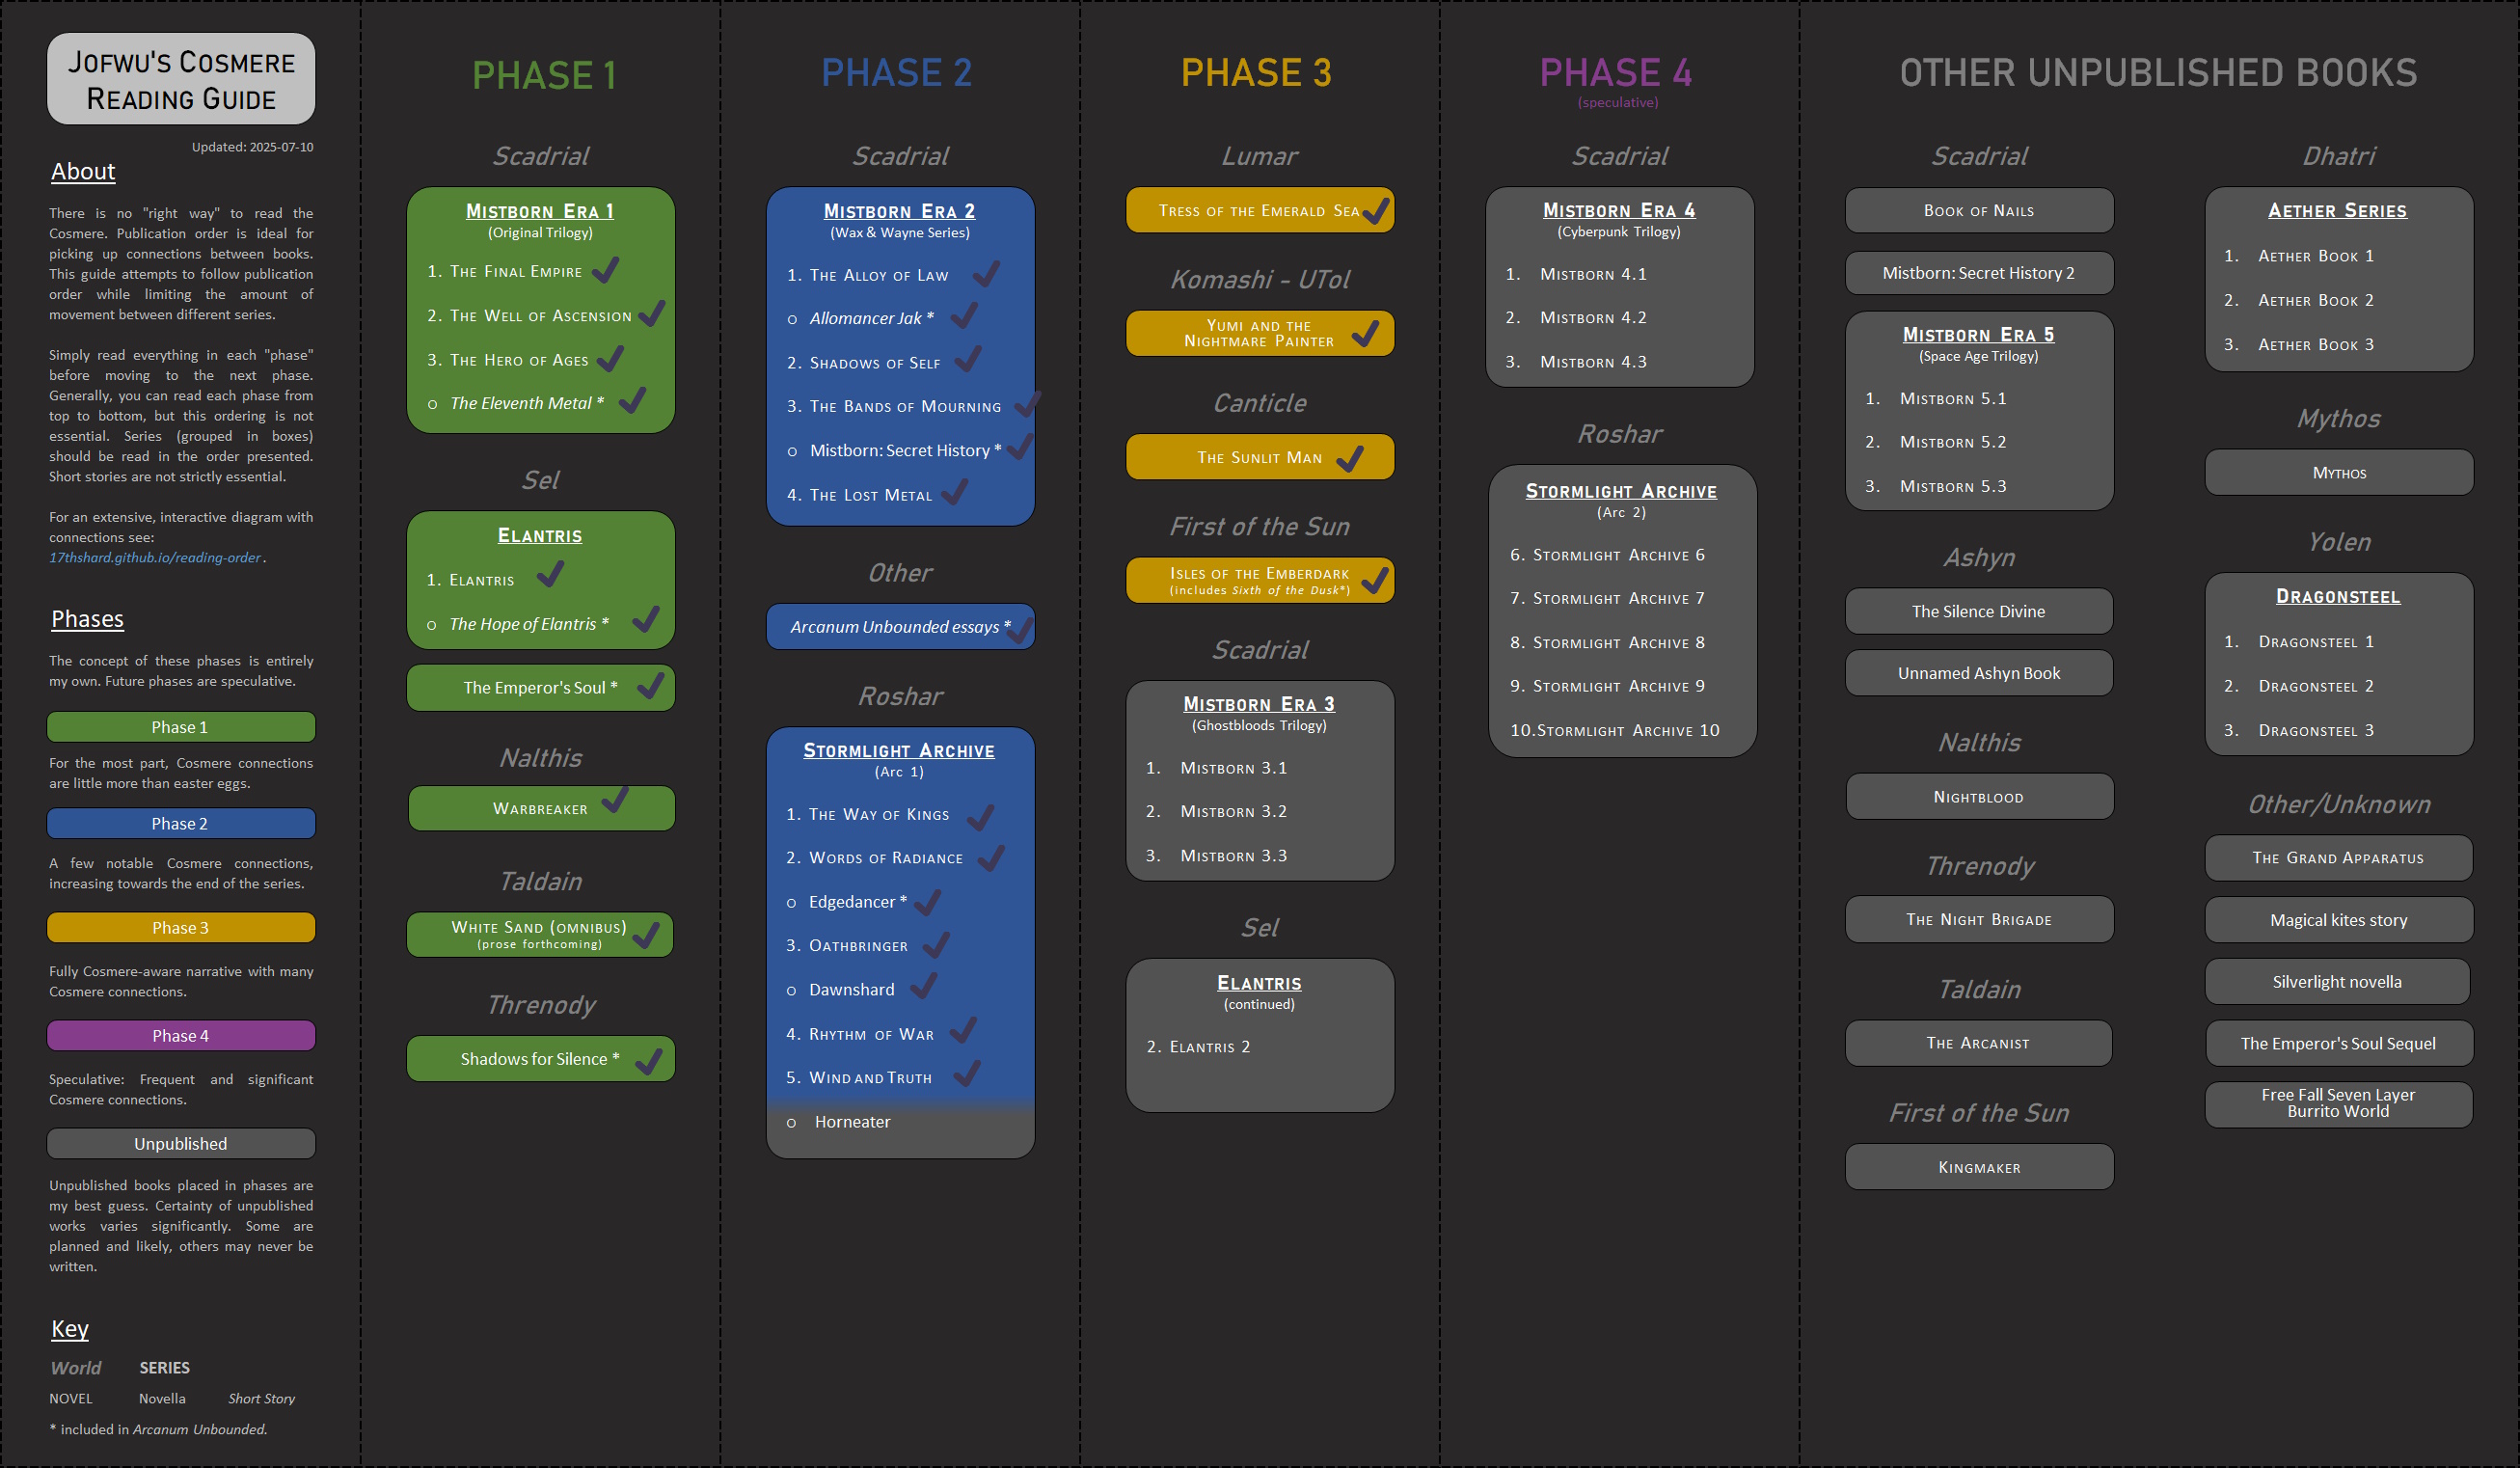This screenshot has height=1468, width=2520.
Task: Click the Phase 3 column heading
Action: [x=1256, y=73]
